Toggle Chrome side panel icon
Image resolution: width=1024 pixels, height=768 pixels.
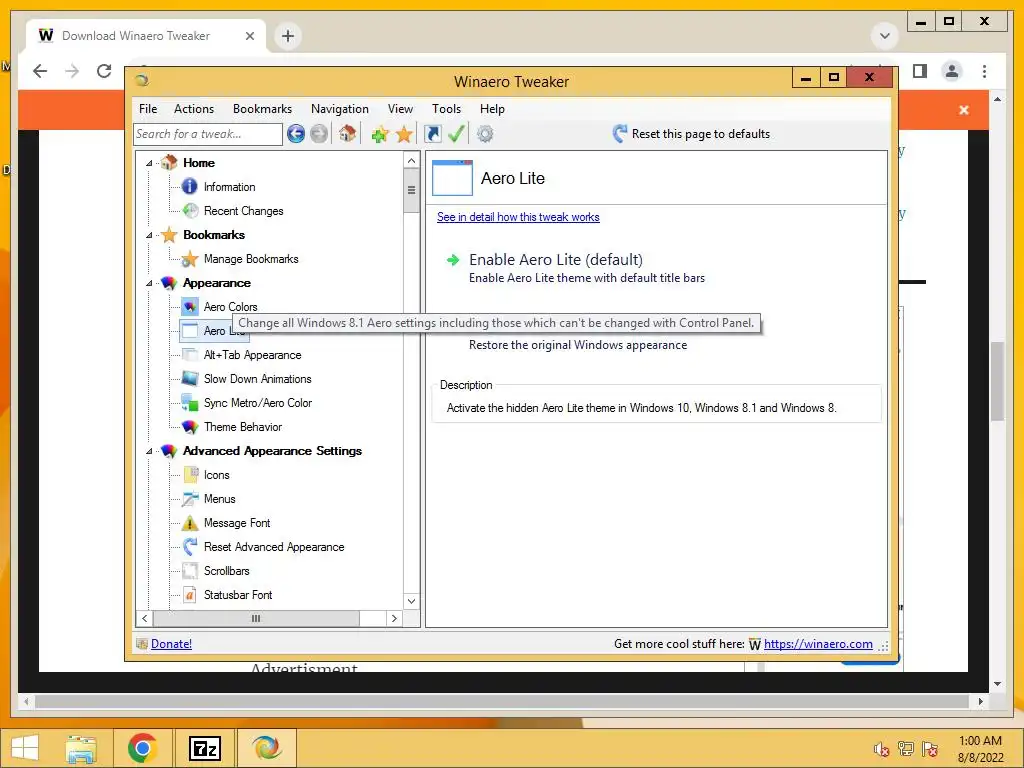(920, 71)
